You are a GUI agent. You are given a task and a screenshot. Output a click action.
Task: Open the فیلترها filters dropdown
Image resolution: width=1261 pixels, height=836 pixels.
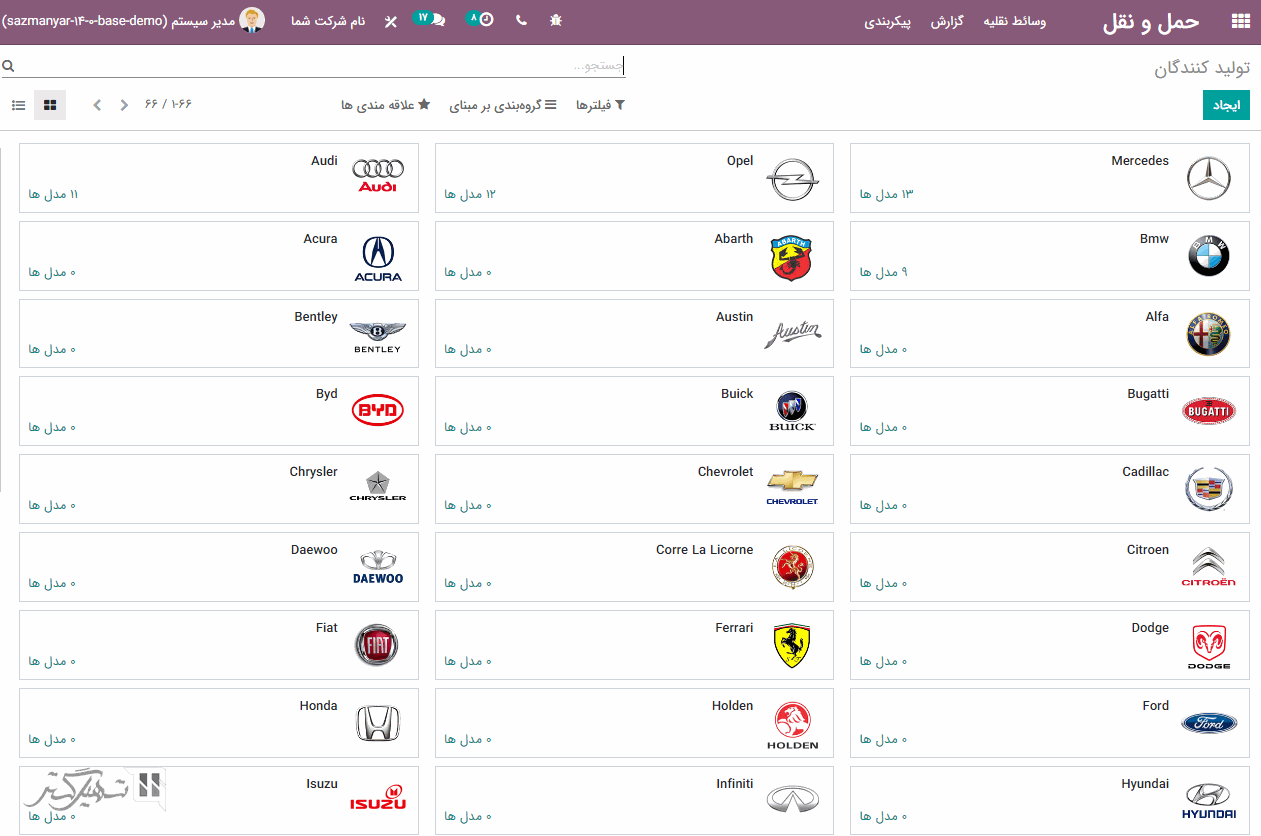tap(600, 105)
